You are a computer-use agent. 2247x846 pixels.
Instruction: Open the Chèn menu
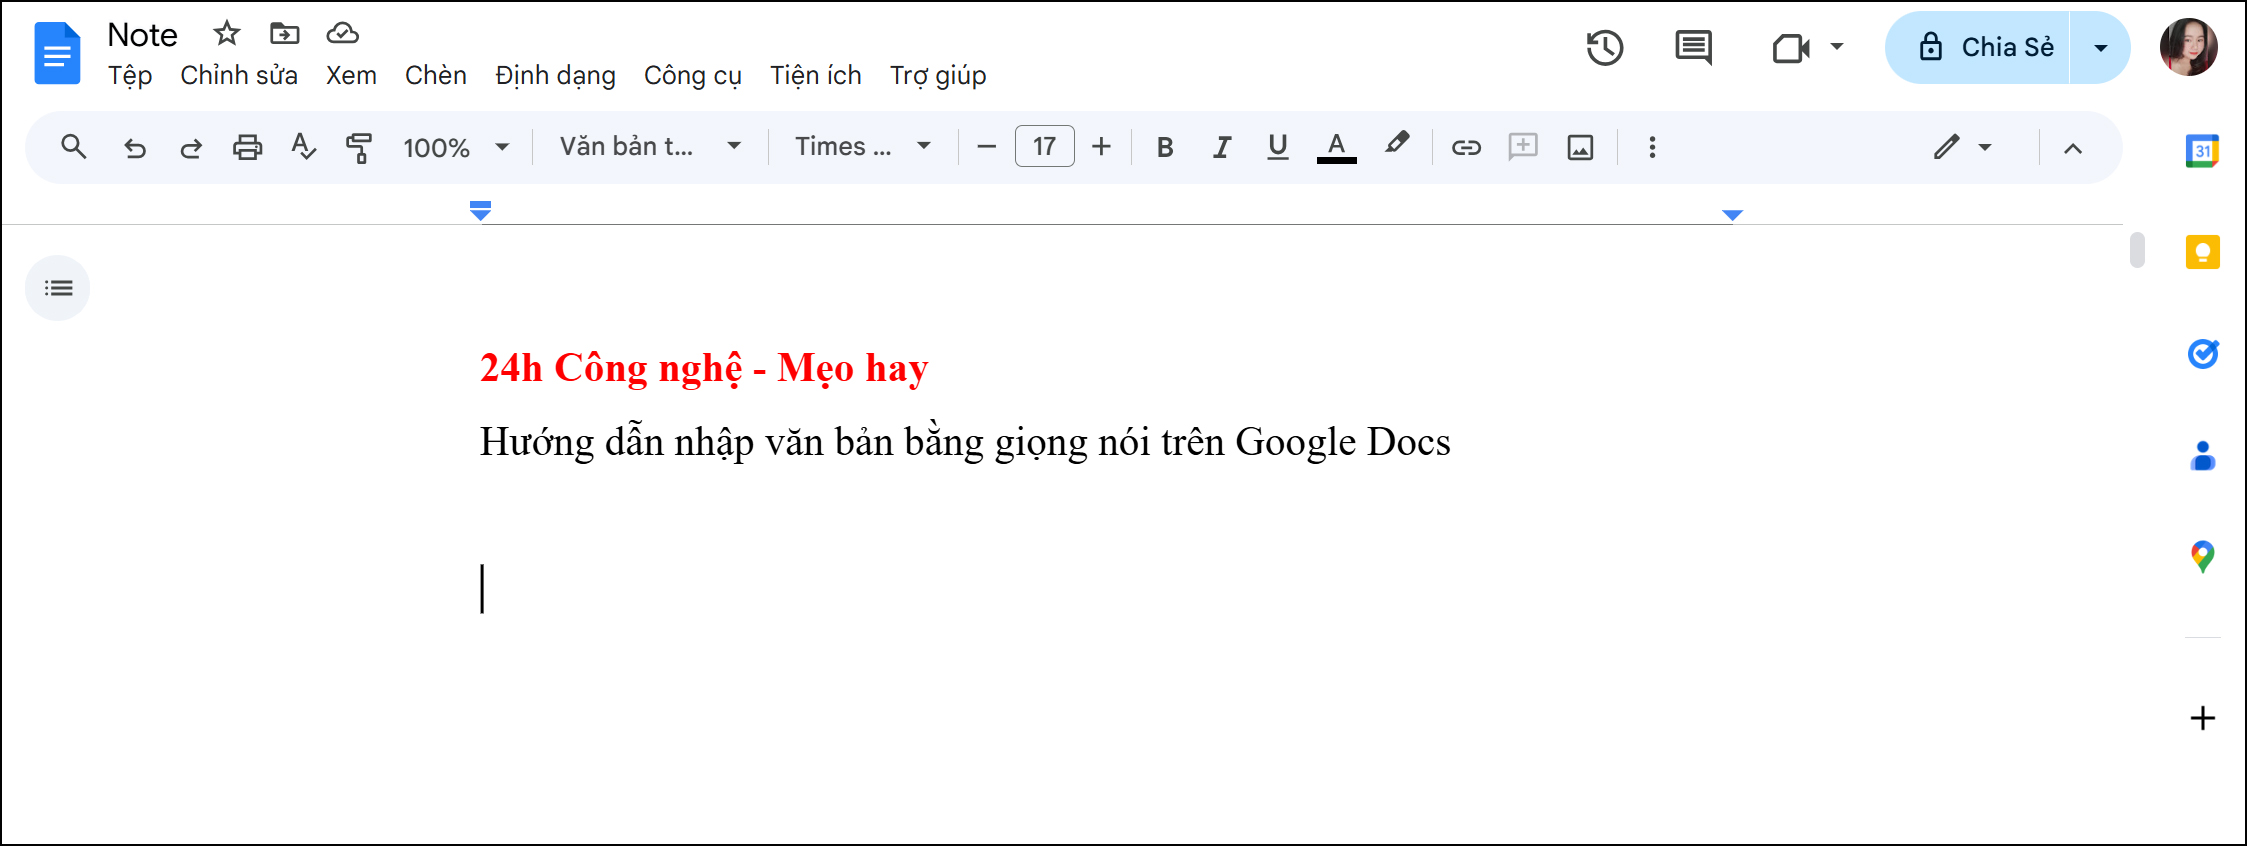tap(436, 76)
